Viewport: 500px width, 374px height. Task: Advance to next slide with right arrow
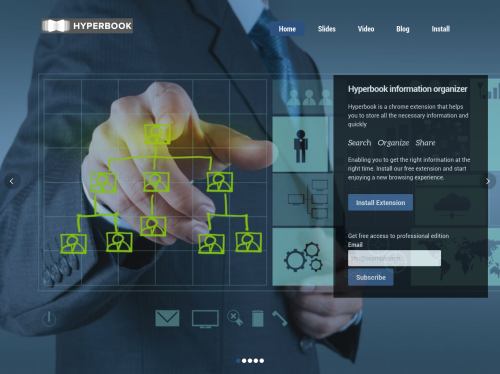[488, 181]
